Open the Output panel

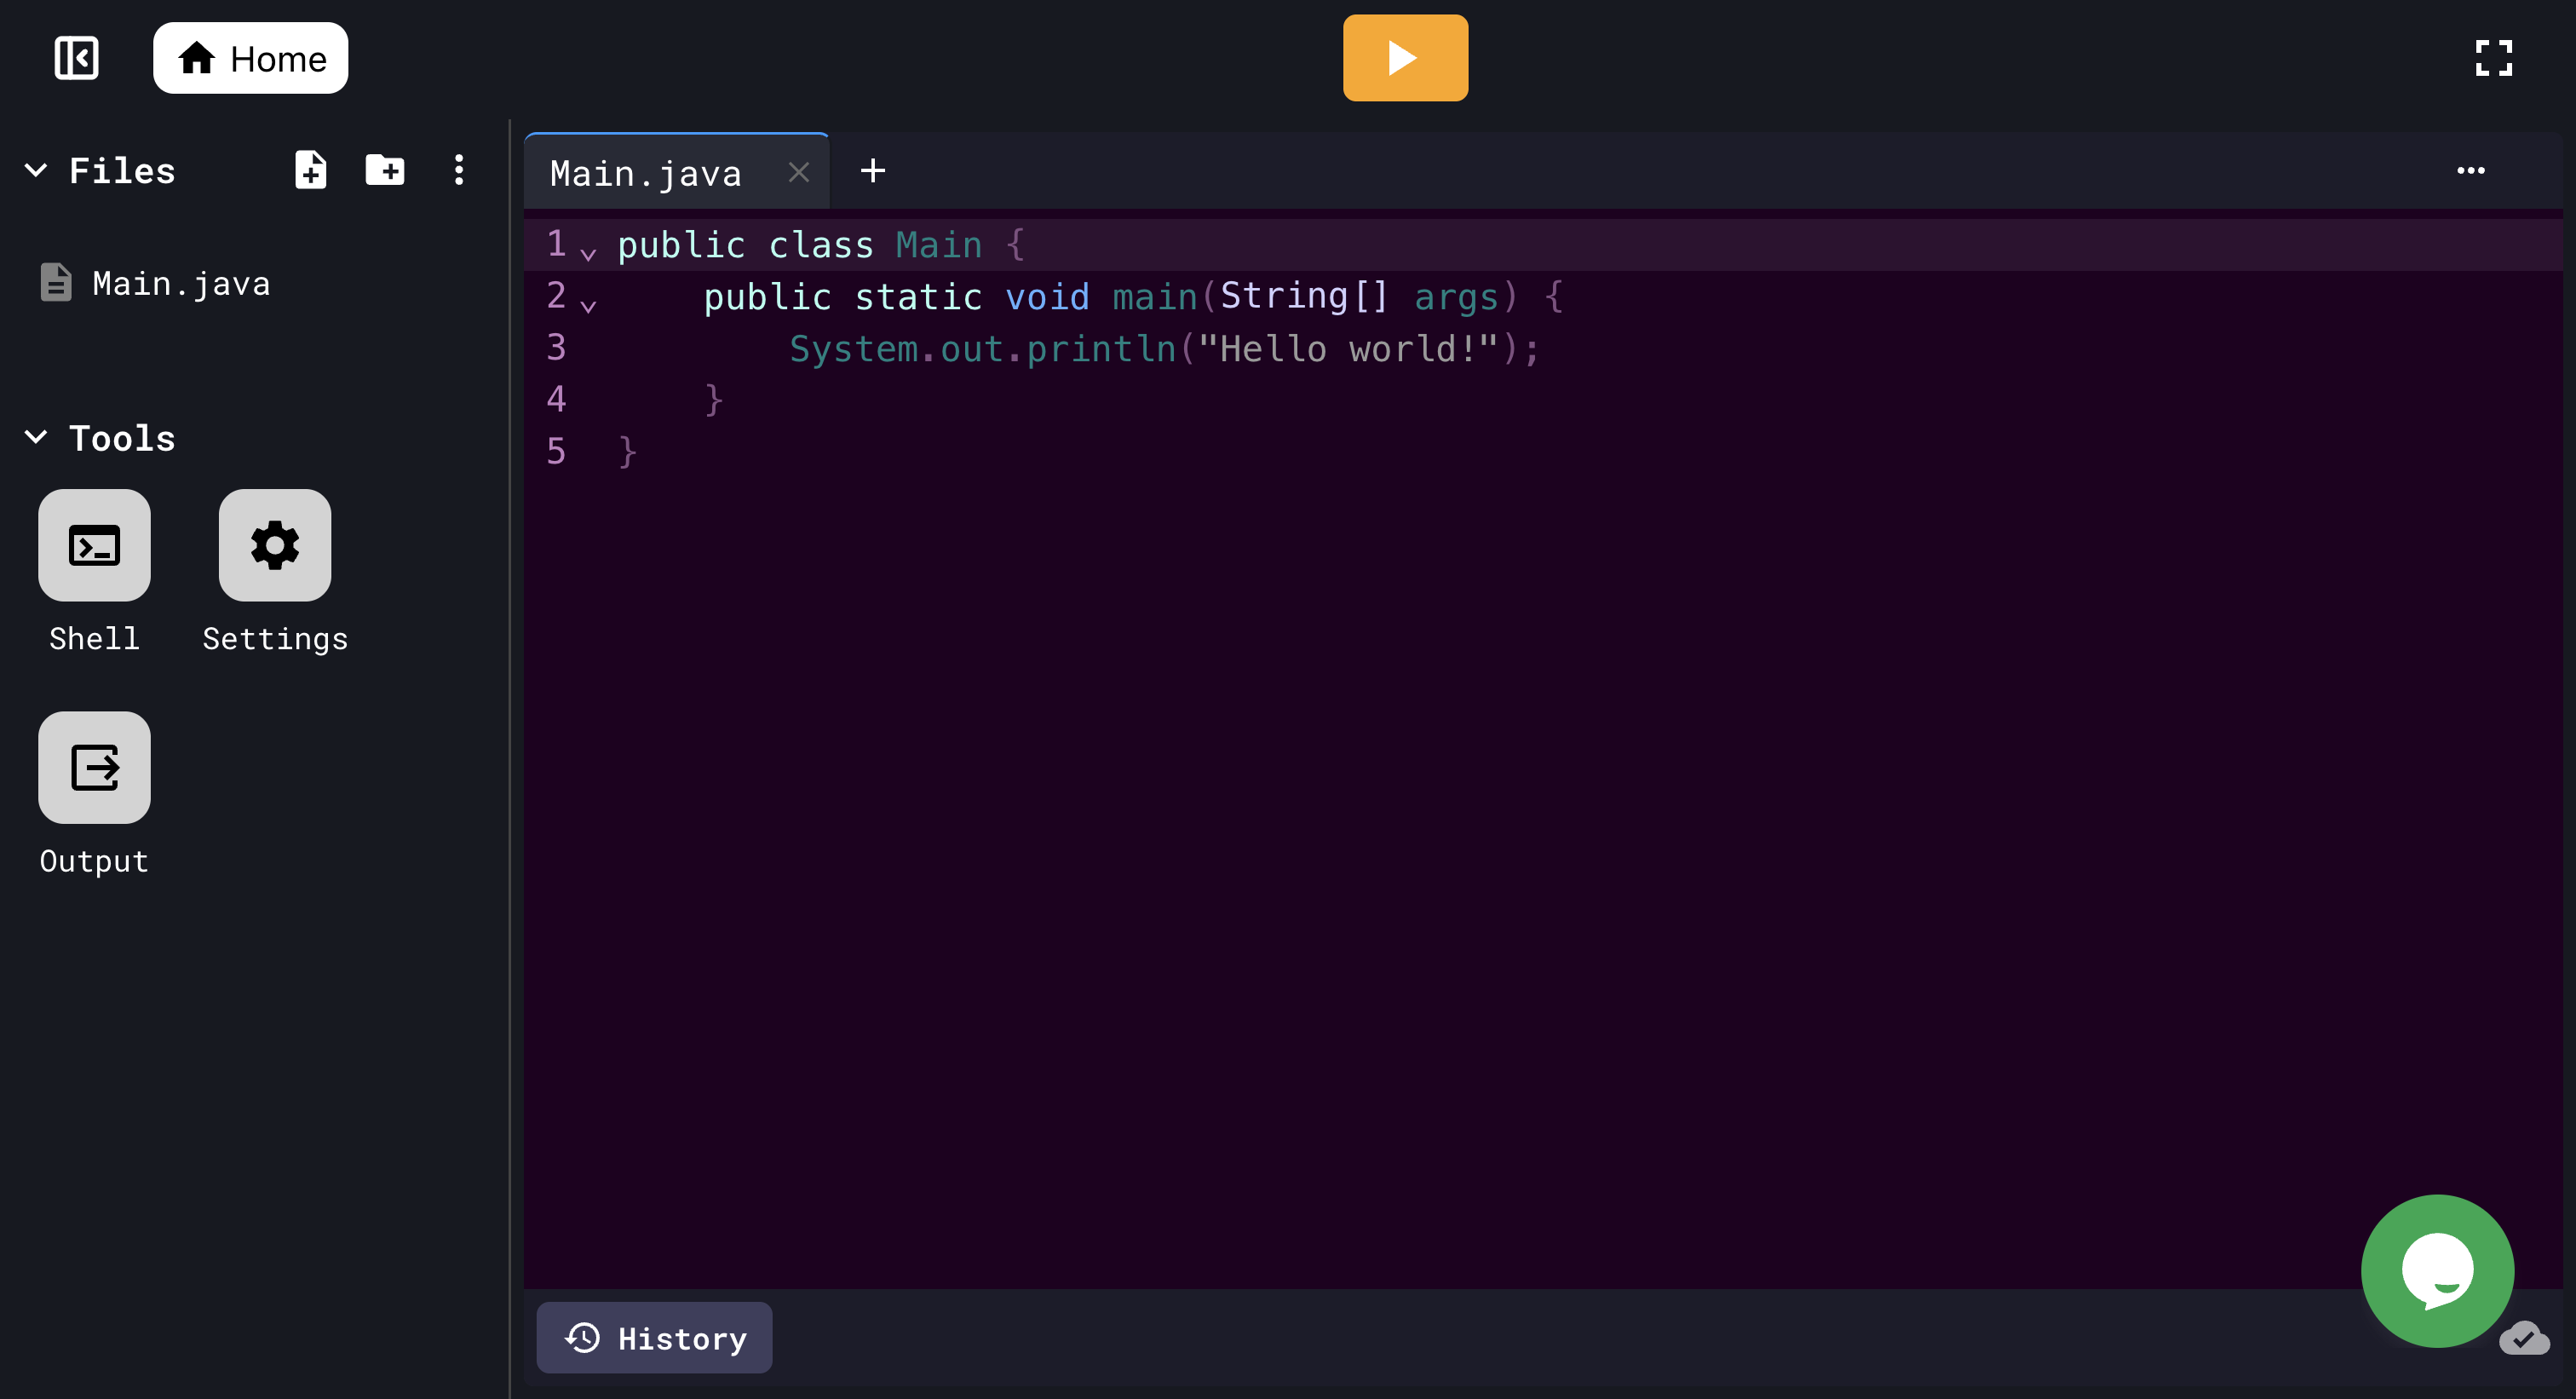[x=93, y=767]
